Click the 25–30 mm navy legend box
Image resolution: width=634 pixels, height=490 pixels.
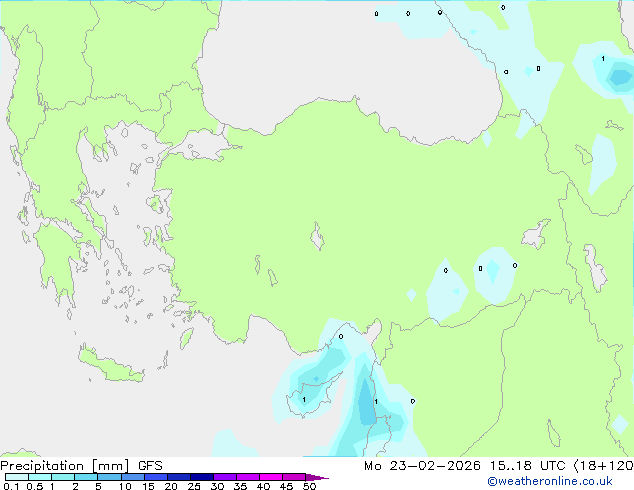201,477
